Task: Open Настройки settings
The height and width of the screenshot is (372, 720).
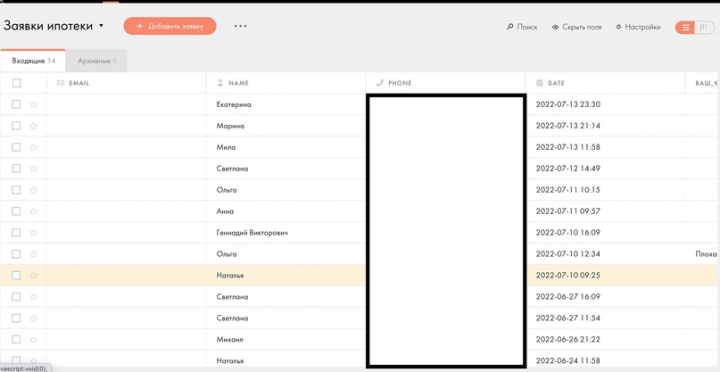Action: (x=638, y=27)
